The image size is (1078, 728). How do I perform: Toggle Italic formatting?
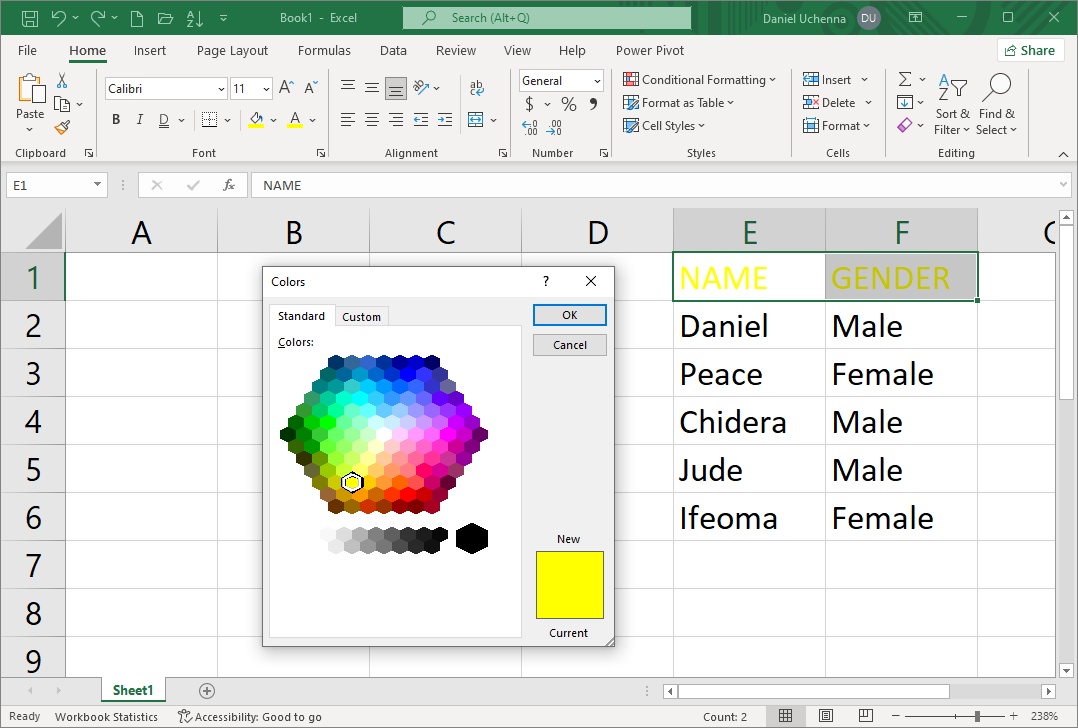140,120
